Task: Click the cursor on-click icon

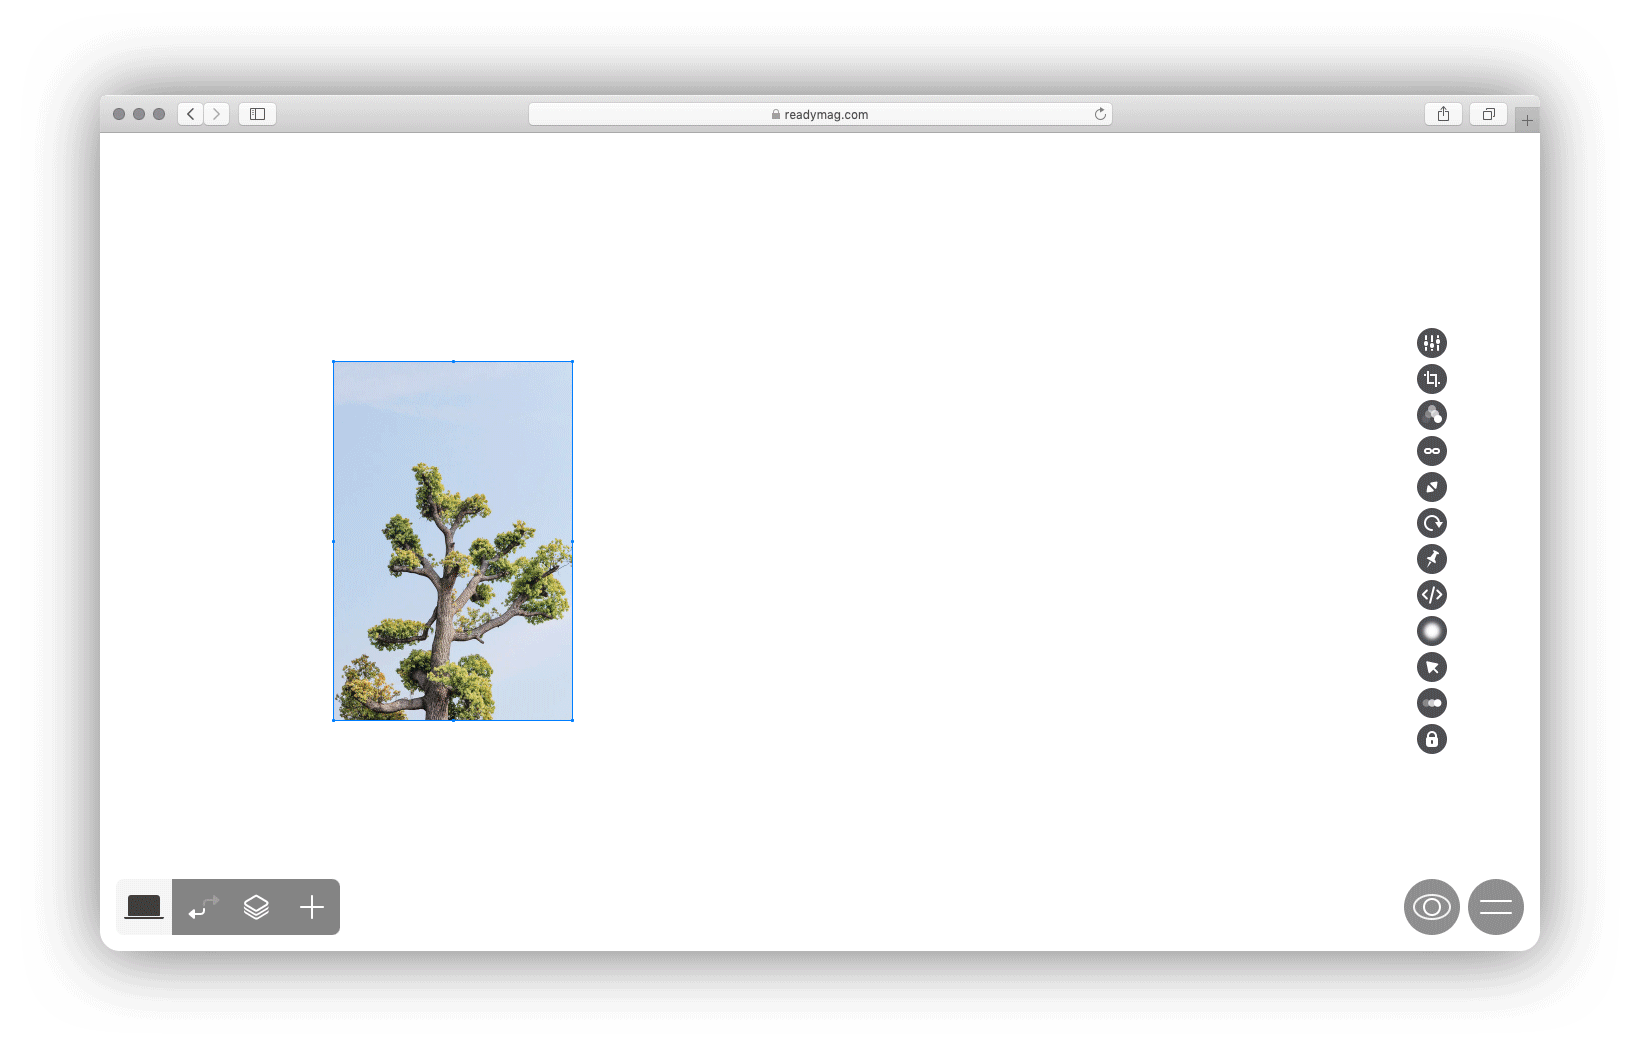Action: [x=1432, y=667]
